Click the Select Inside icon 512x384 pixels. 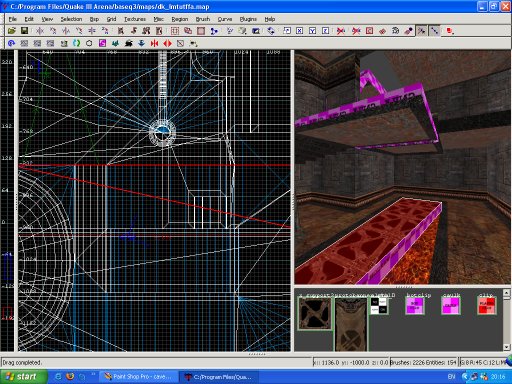click(x=159, y=31)
